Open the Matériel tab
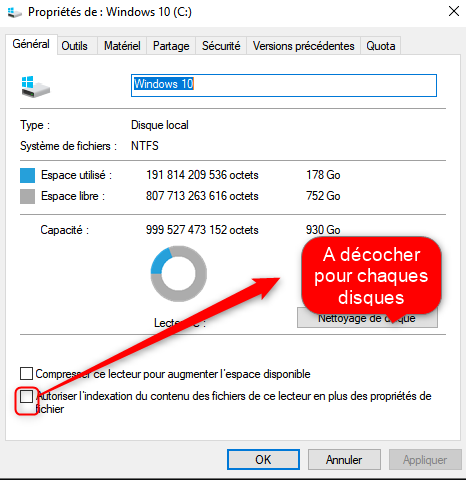Image resolution: width=466 pixels, height=480 pixels. pyautogui.click(x=122, y=46)
